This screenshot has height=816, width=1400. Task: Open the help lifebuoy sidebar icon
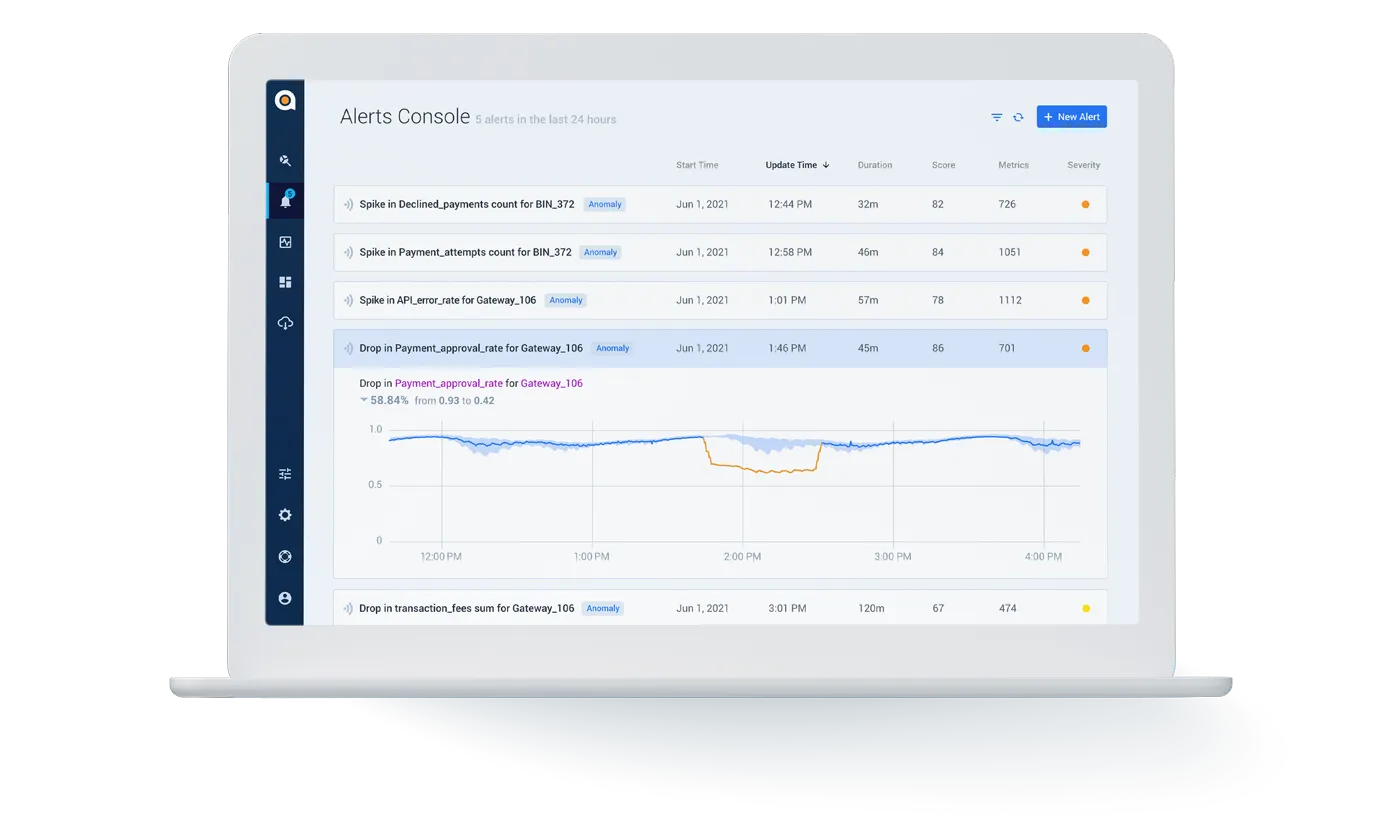[285, 557]
